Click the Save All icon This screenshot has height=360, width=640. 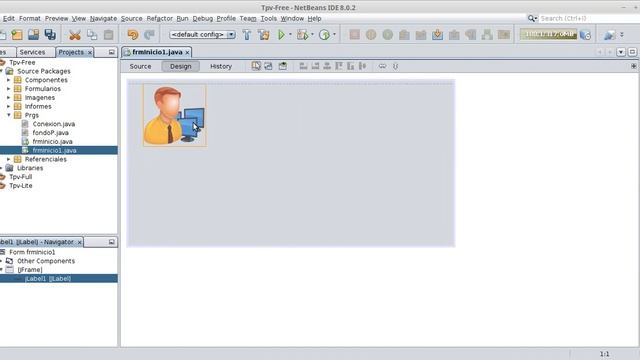[50, 35]
